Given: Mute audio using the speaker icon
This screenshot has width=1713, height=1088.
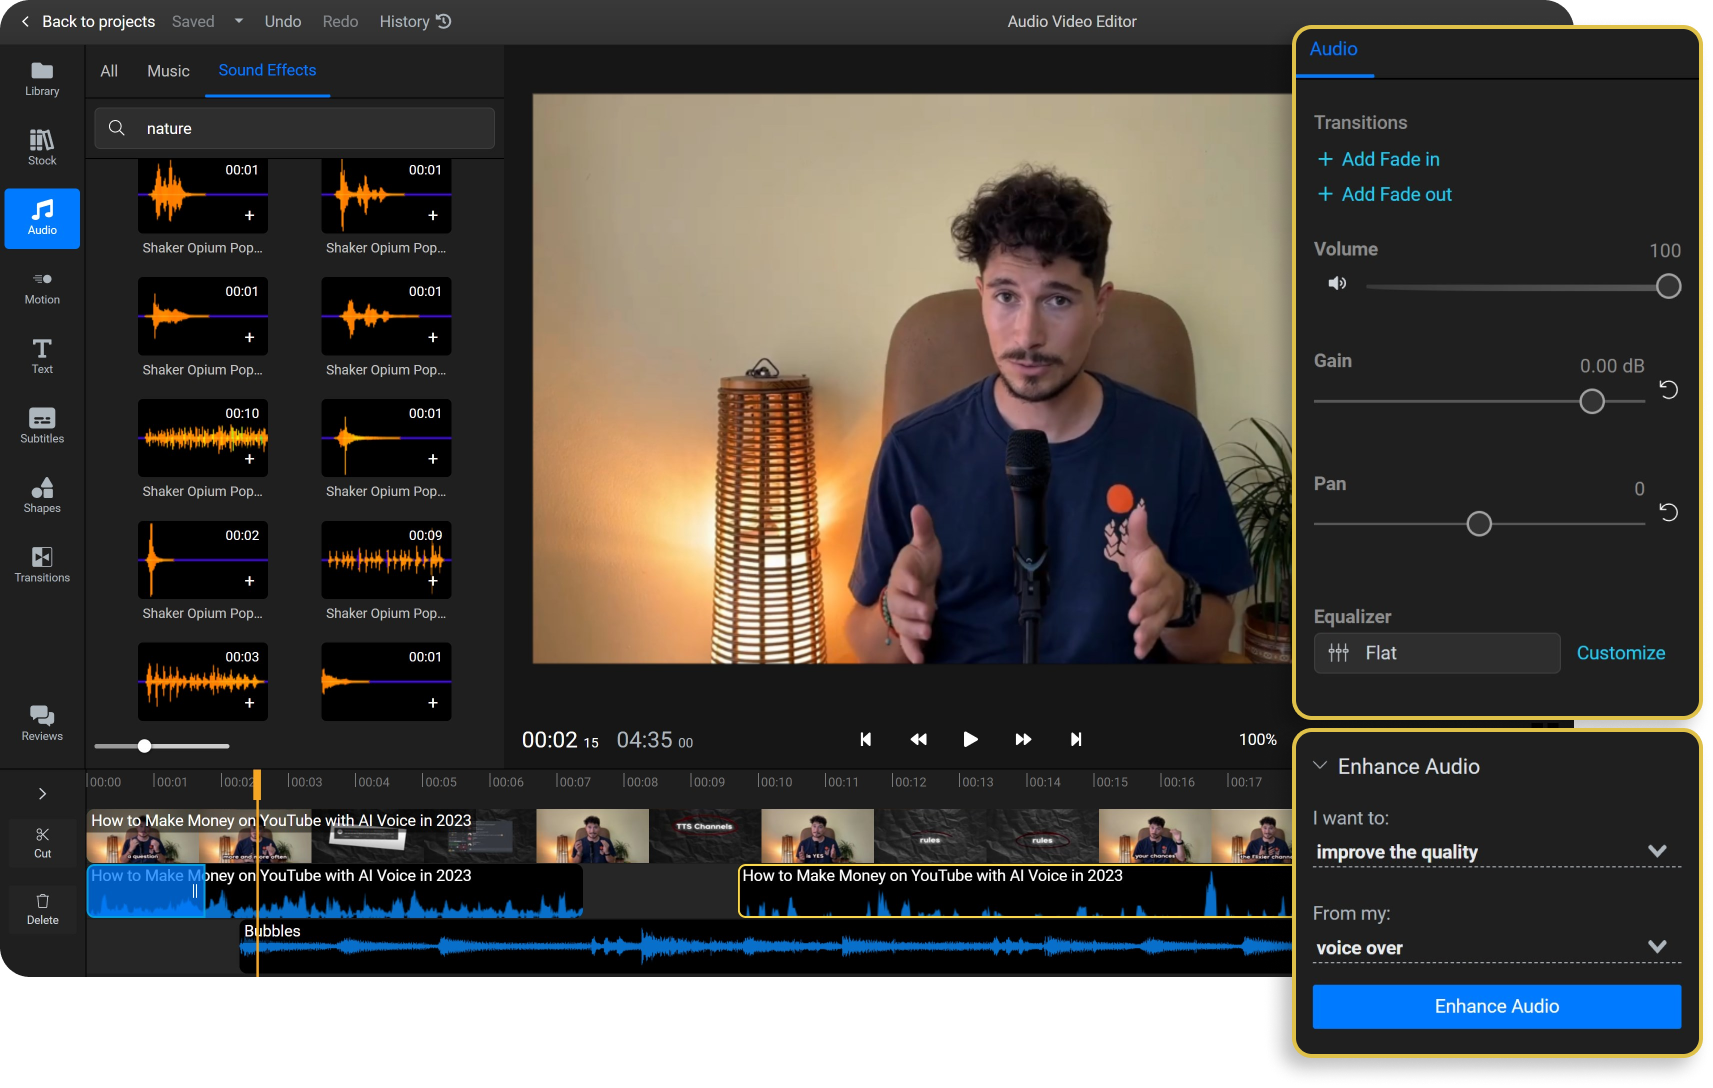Looking at the screenshot, I should pos(1337,283).
